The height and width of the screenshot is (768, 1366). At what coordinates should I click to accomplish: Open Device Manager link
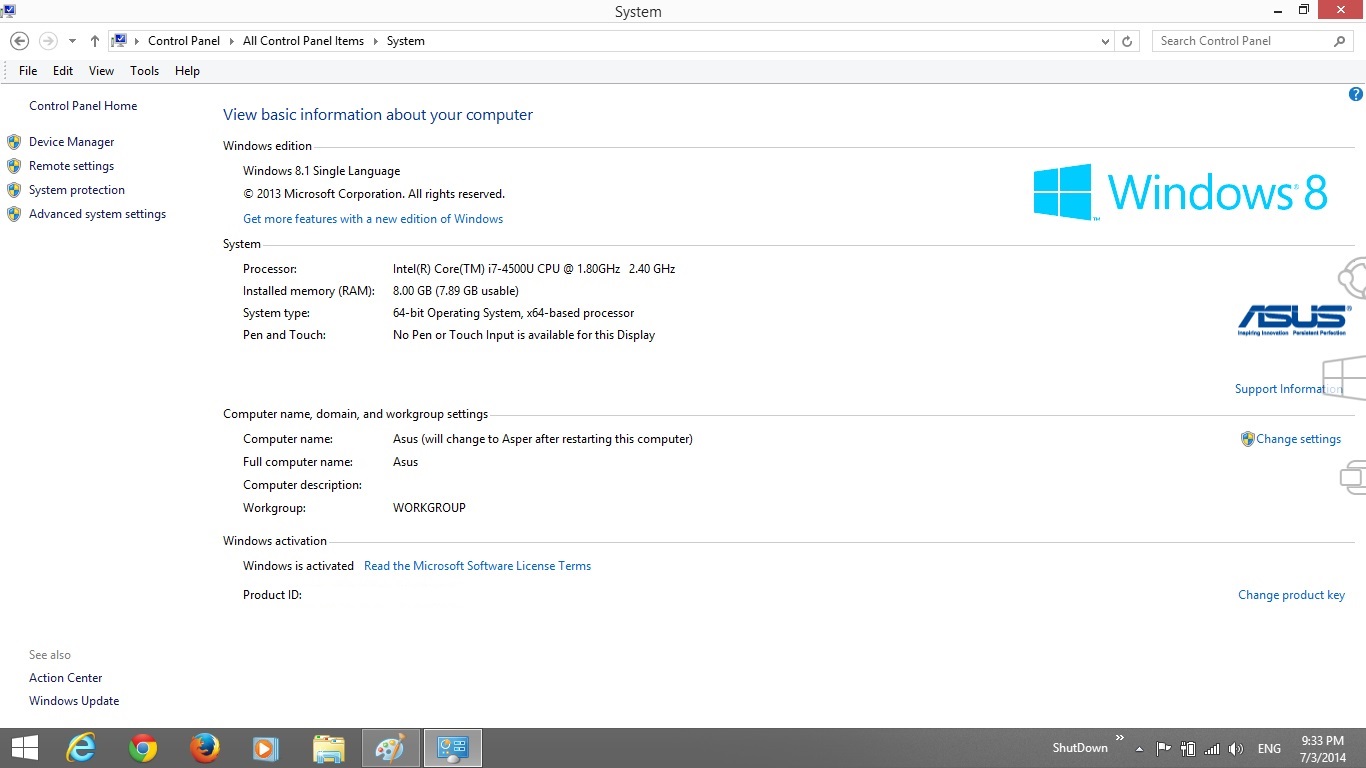point(71,142)
